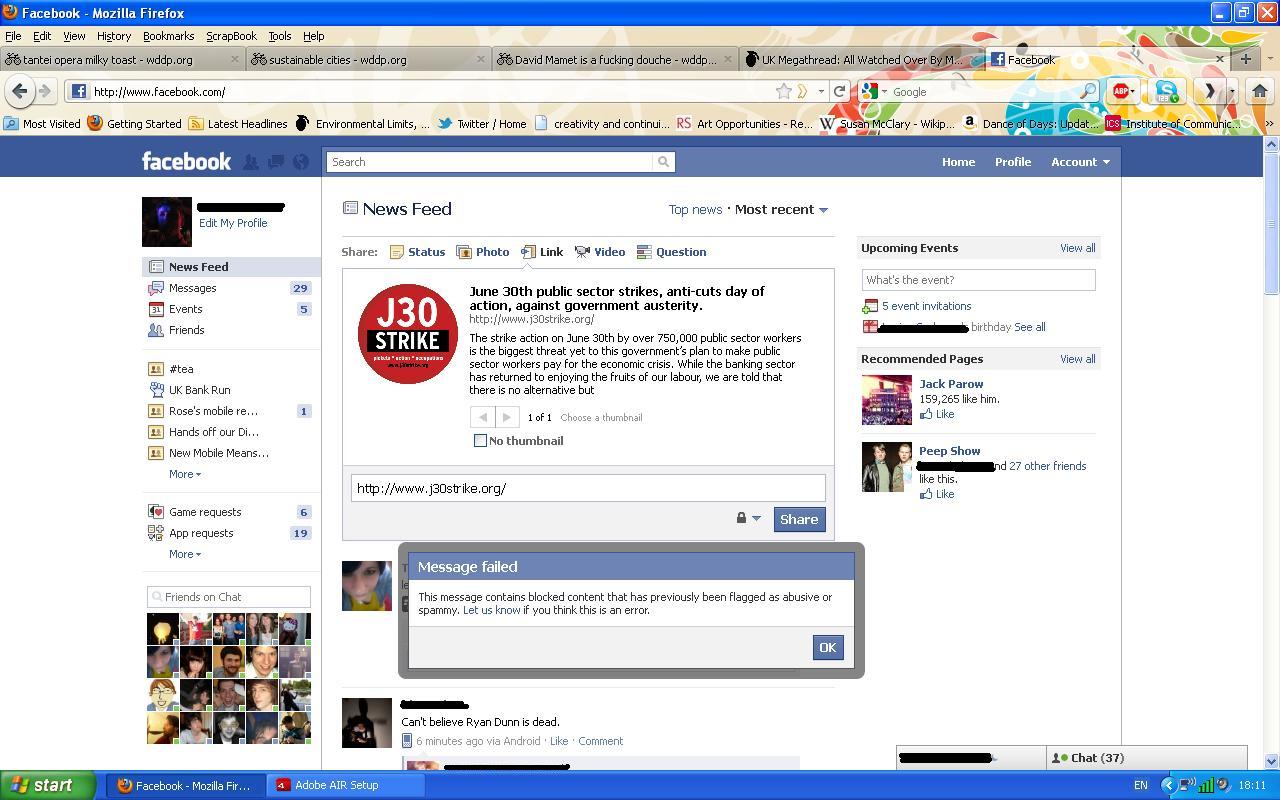Open the Most recent feed dropdown
The width and height of the screenshot is (1280, 800).
click(781, 210)
